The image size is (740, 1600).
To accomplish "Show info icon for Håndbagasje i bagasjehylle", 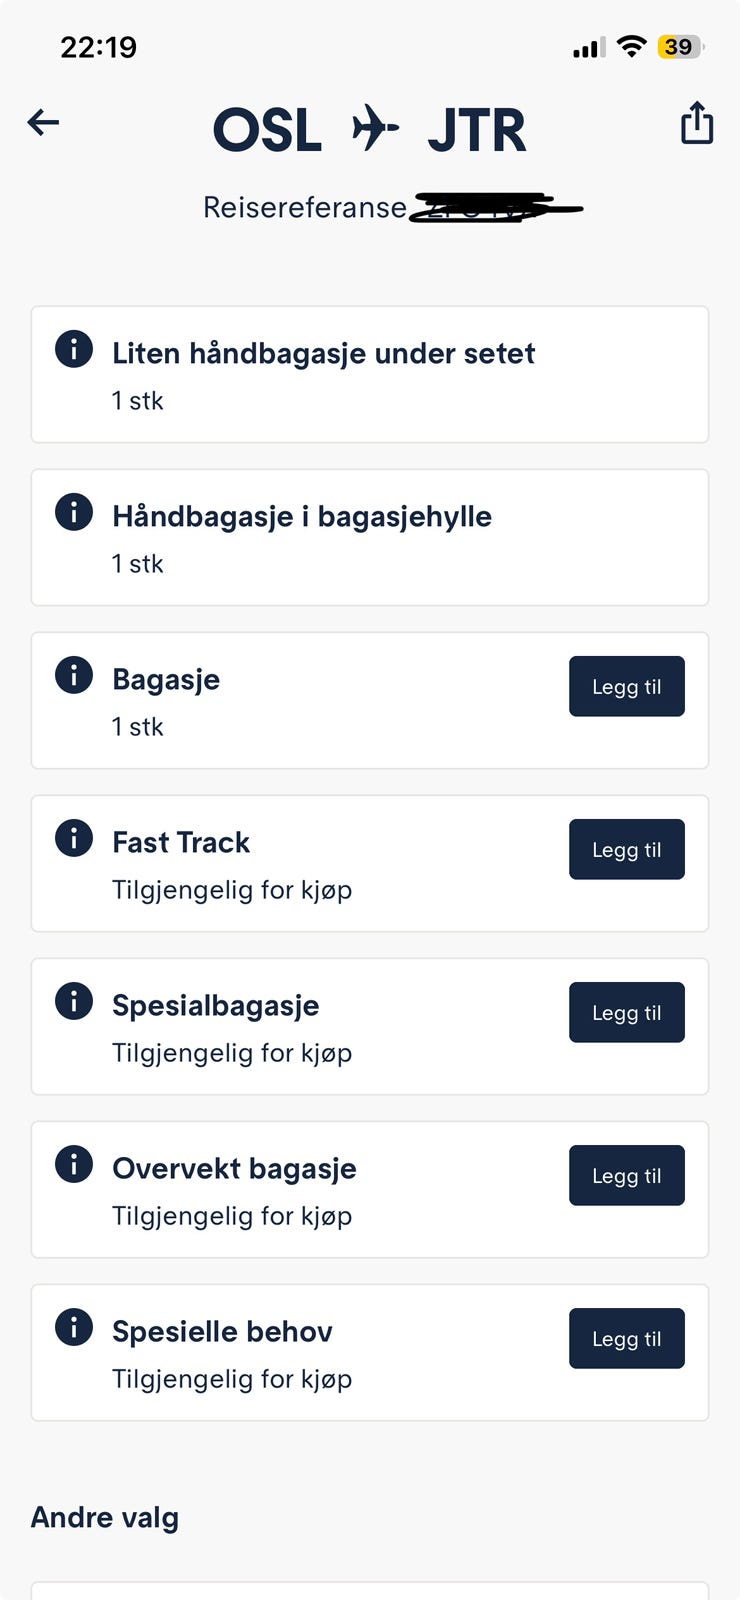I will pos(74,512).
